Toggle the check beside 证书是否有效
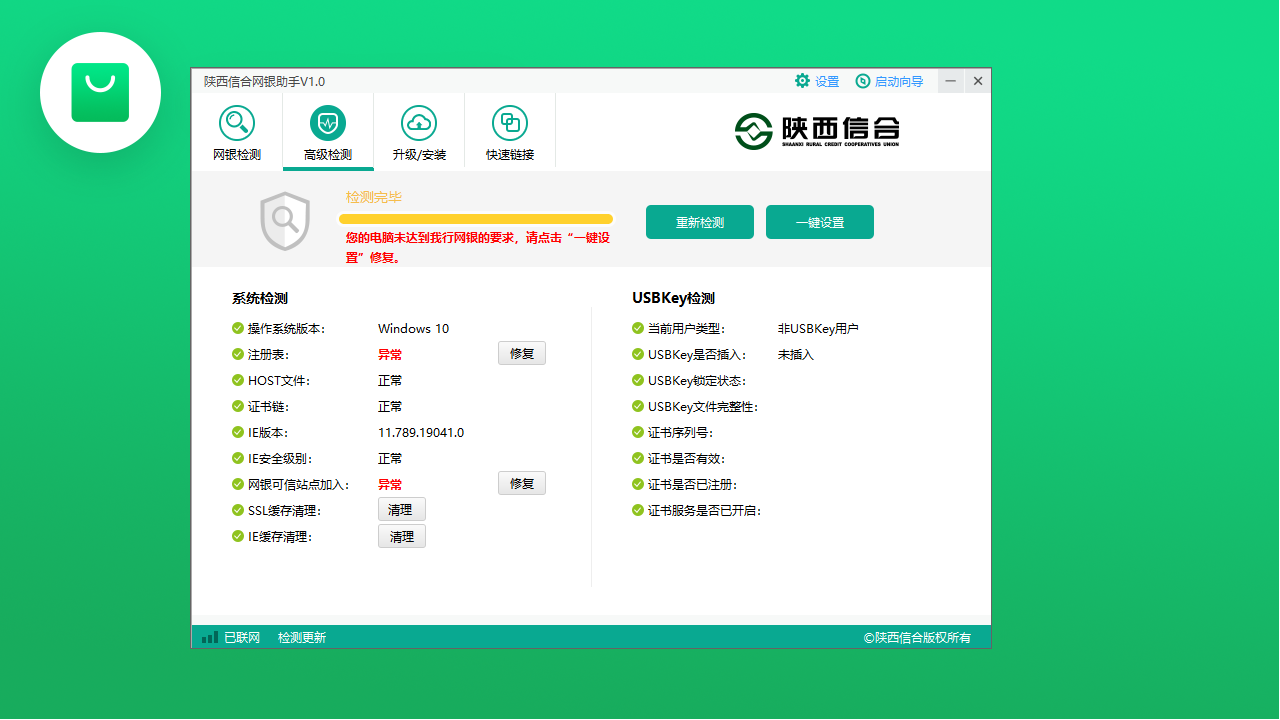The width and height of the screenshot is (1280, 720). pyautogui.click(x=637, y=458)
